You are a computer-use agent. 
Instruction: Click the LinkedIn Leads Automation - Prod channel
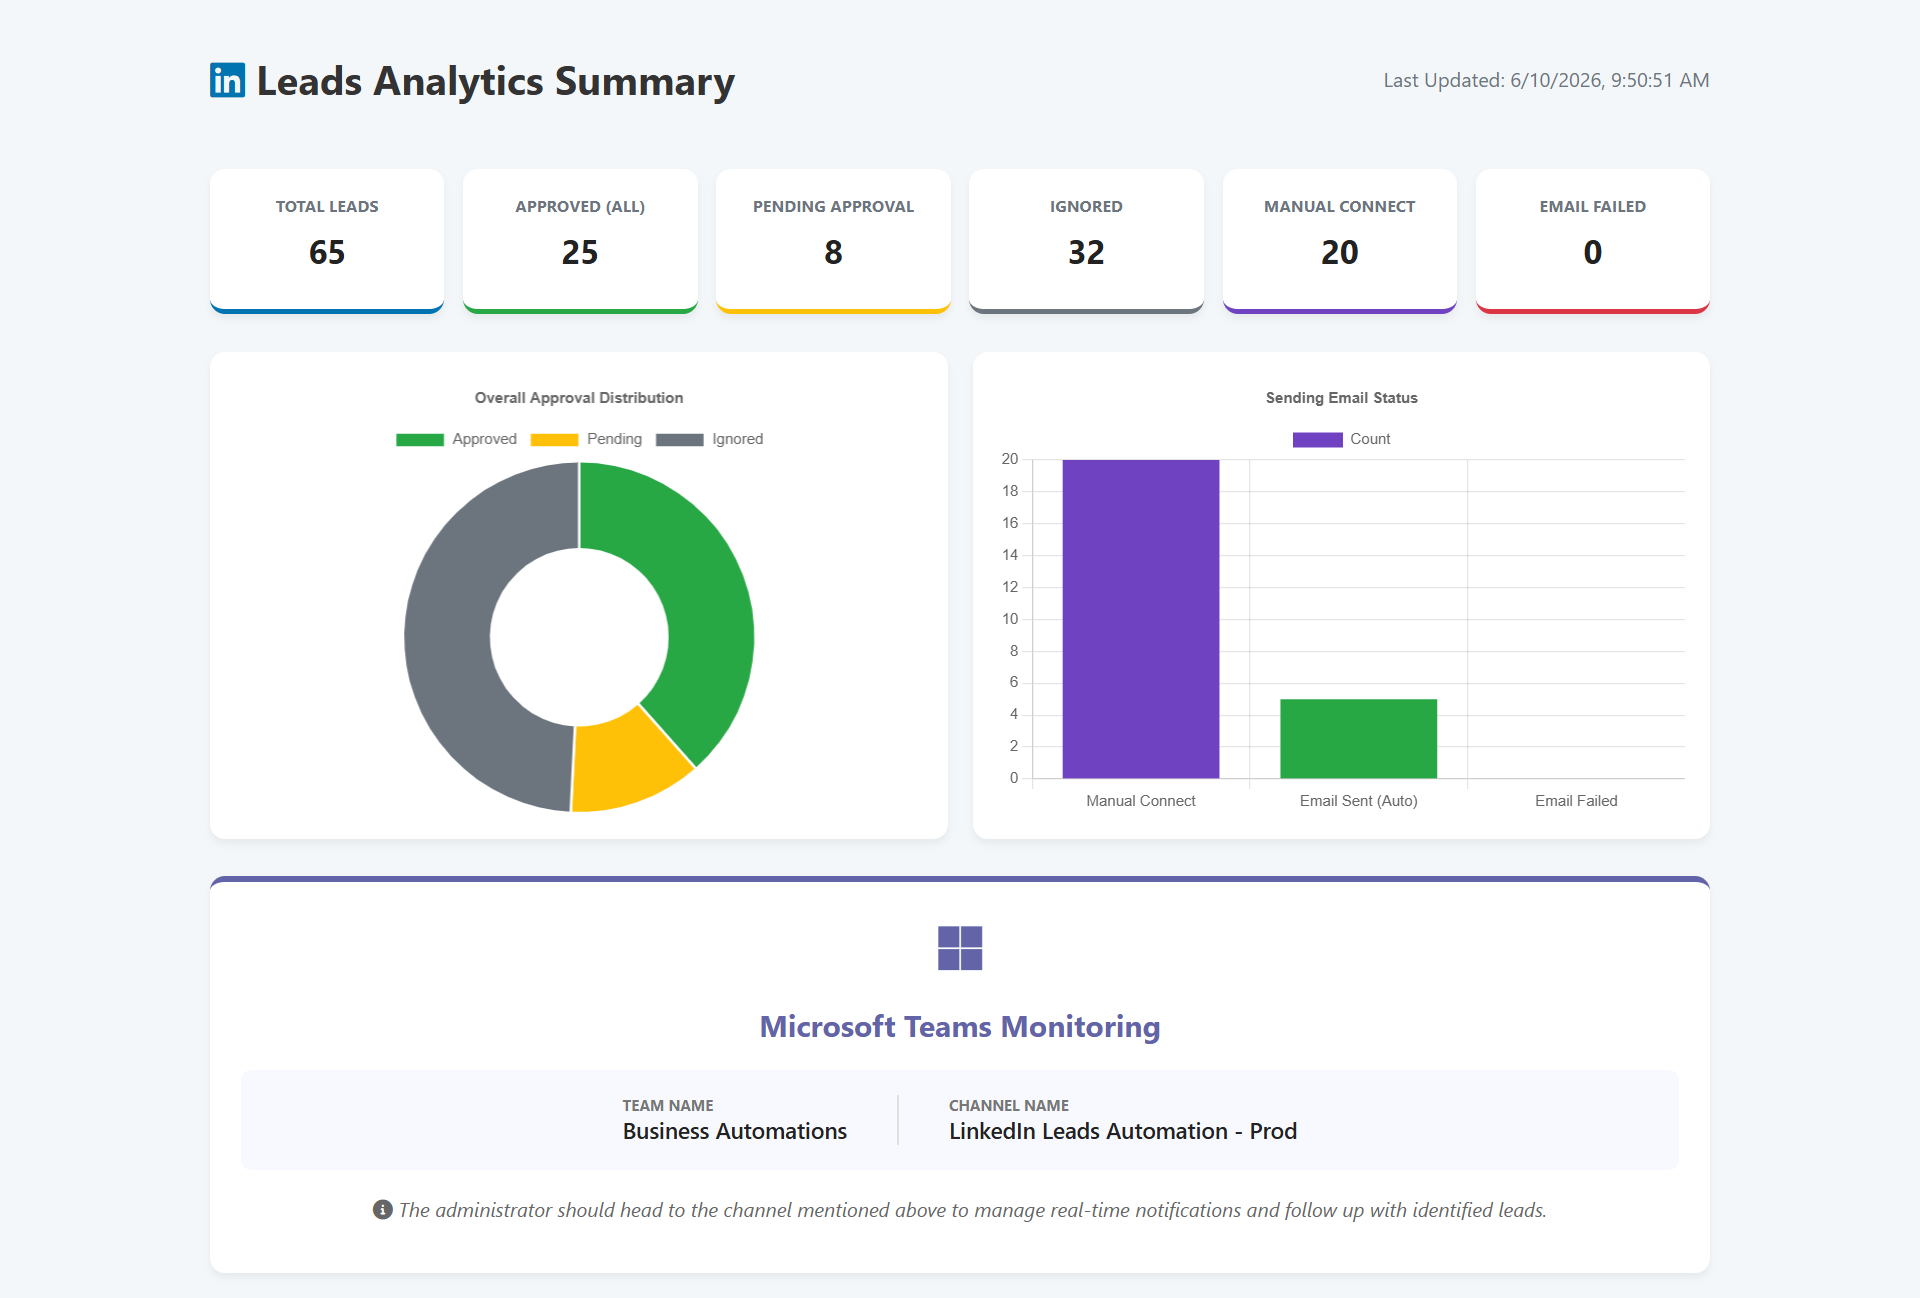pos(1123,1132)
